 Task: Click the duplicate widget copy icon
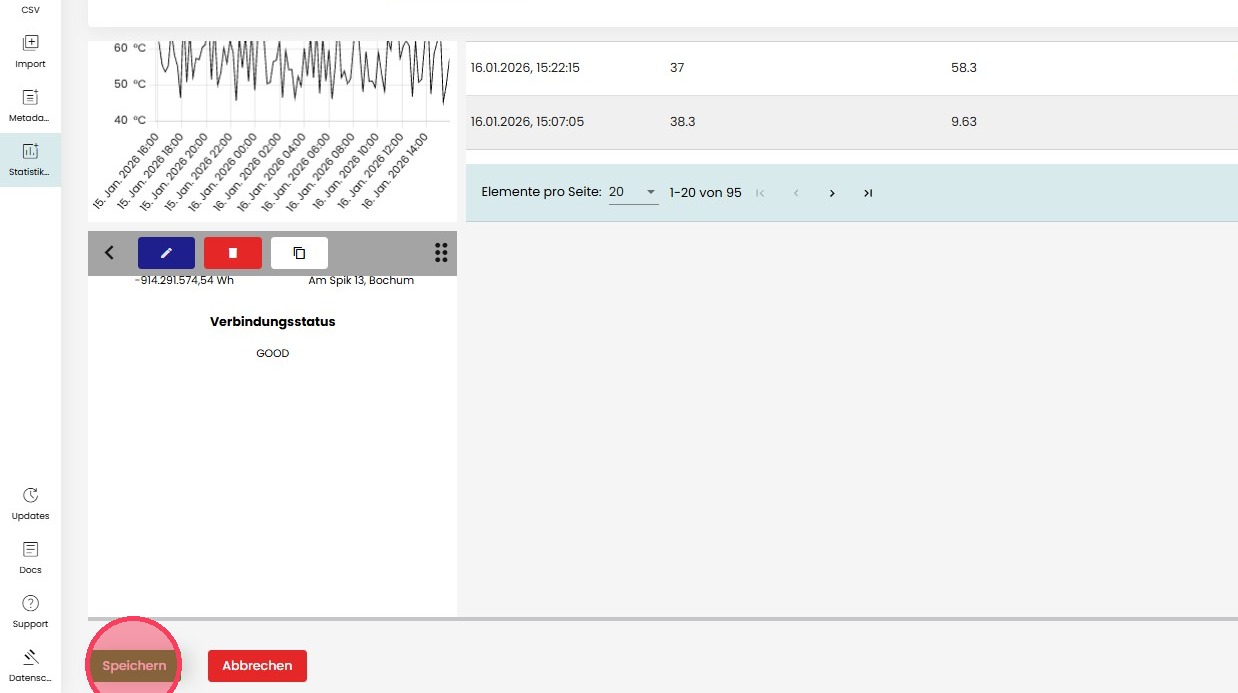(x=299, y=253)
